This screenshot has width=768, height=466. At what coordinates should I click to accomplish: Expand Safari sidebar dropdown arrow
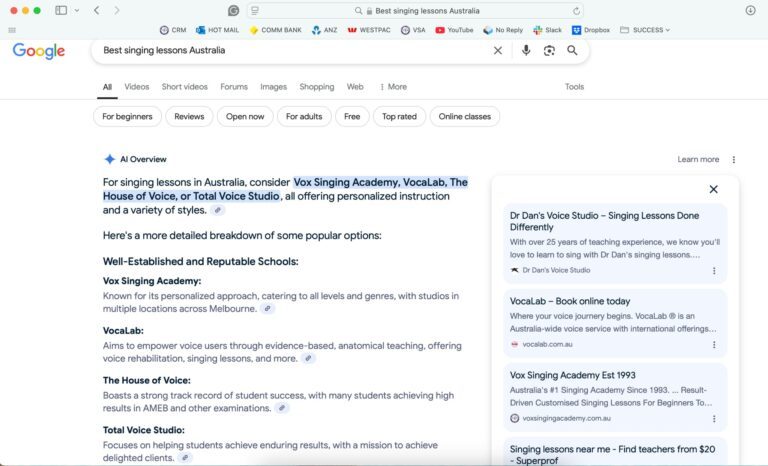(x=76, y=10)
